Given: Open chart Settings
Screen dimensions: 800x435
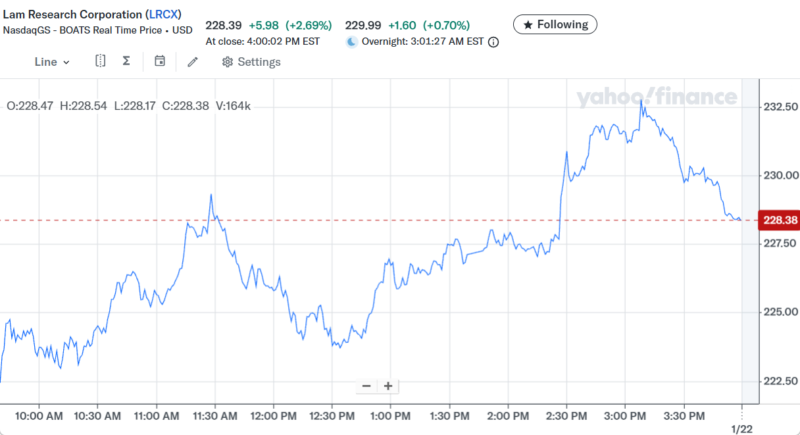Looking at the screenshot, I should point(251,62).
